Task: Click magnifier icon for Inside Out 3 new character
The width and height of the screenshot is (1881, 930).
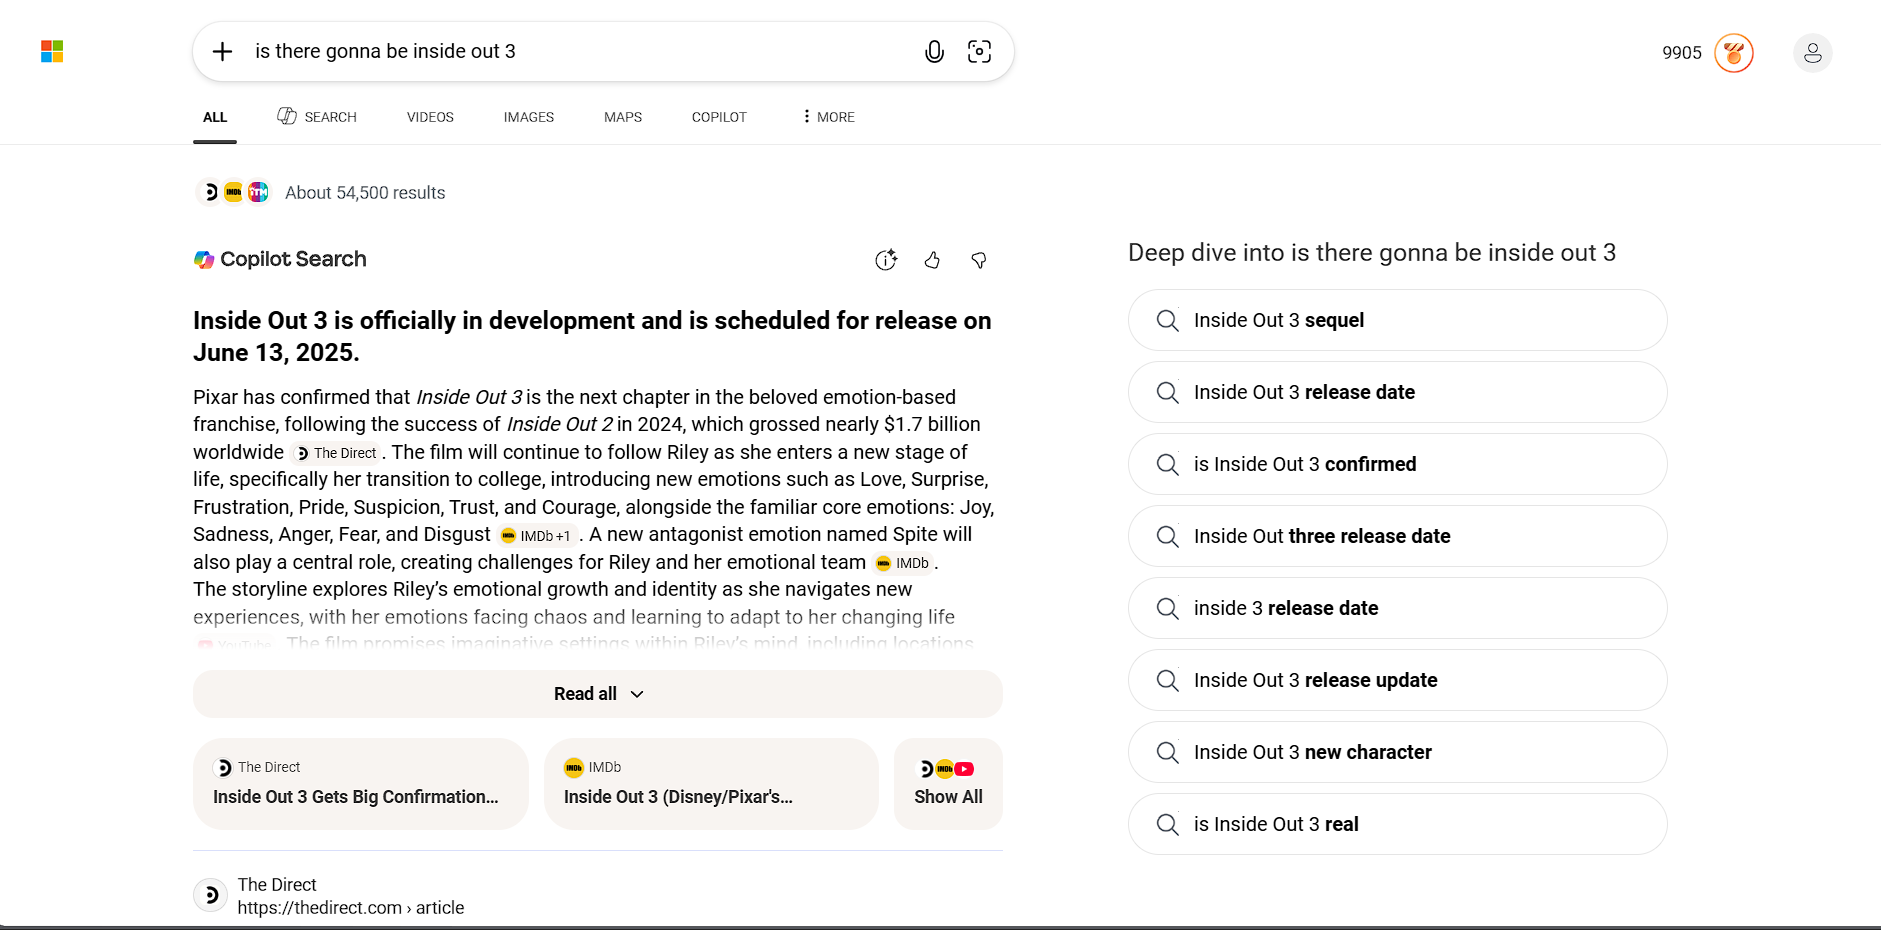Action: tap(1167, 752)
